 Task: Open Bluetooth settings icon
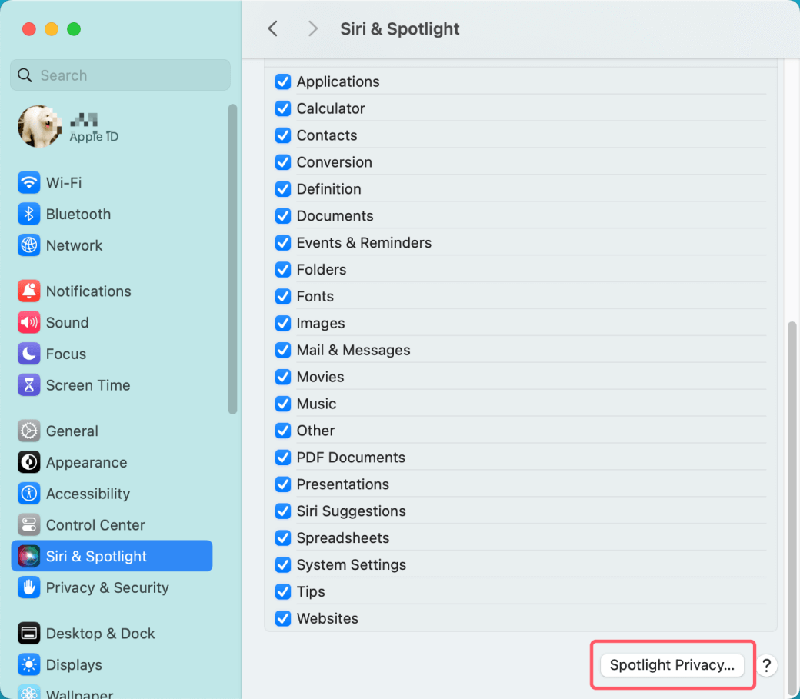pos(29,214)
